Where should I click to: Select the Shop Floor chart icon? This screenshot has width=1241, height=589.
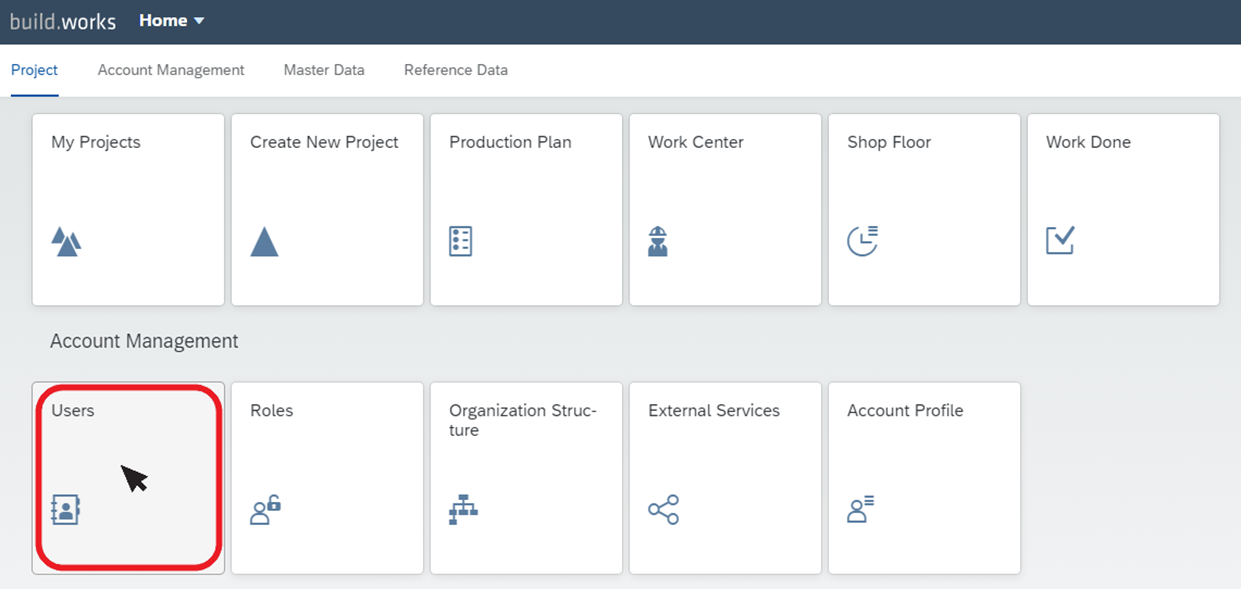coord(862,241)
